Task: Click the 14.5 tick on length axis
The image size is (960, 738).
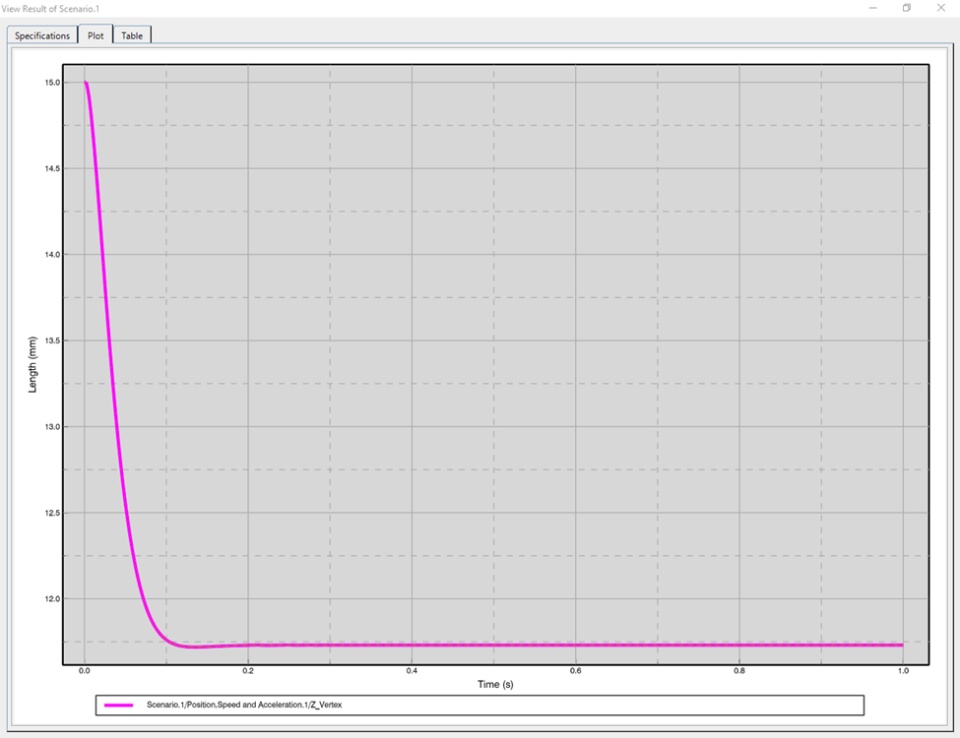Action: 53,168
